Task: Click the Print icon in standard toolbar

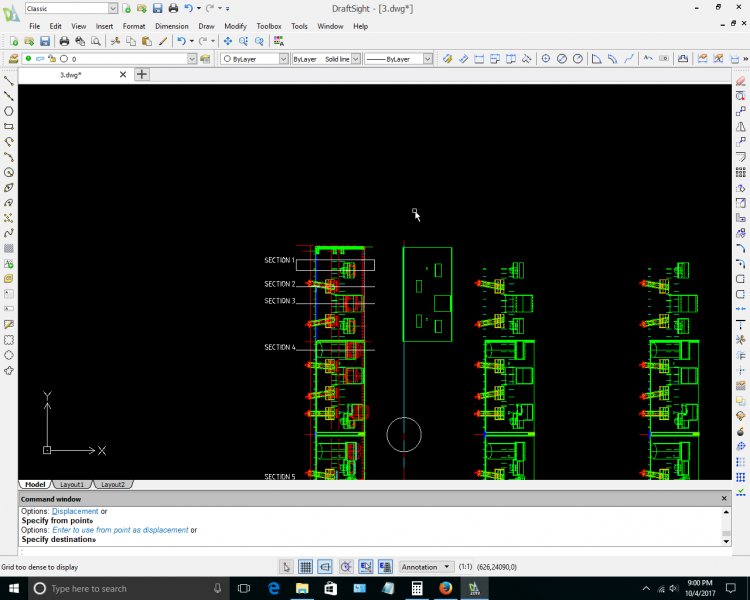Action: (64, 41)
